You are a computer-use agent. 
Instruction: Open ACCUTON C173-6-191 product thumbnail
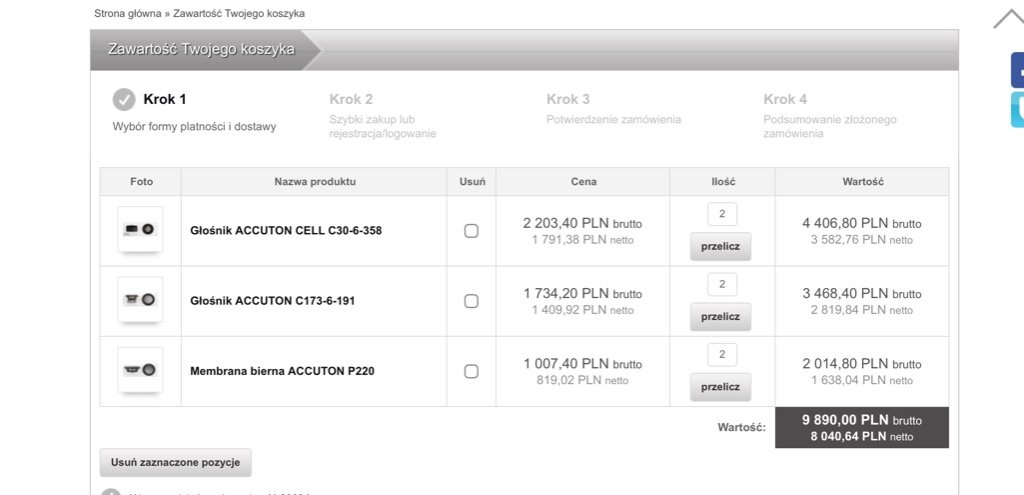[140, 300]
